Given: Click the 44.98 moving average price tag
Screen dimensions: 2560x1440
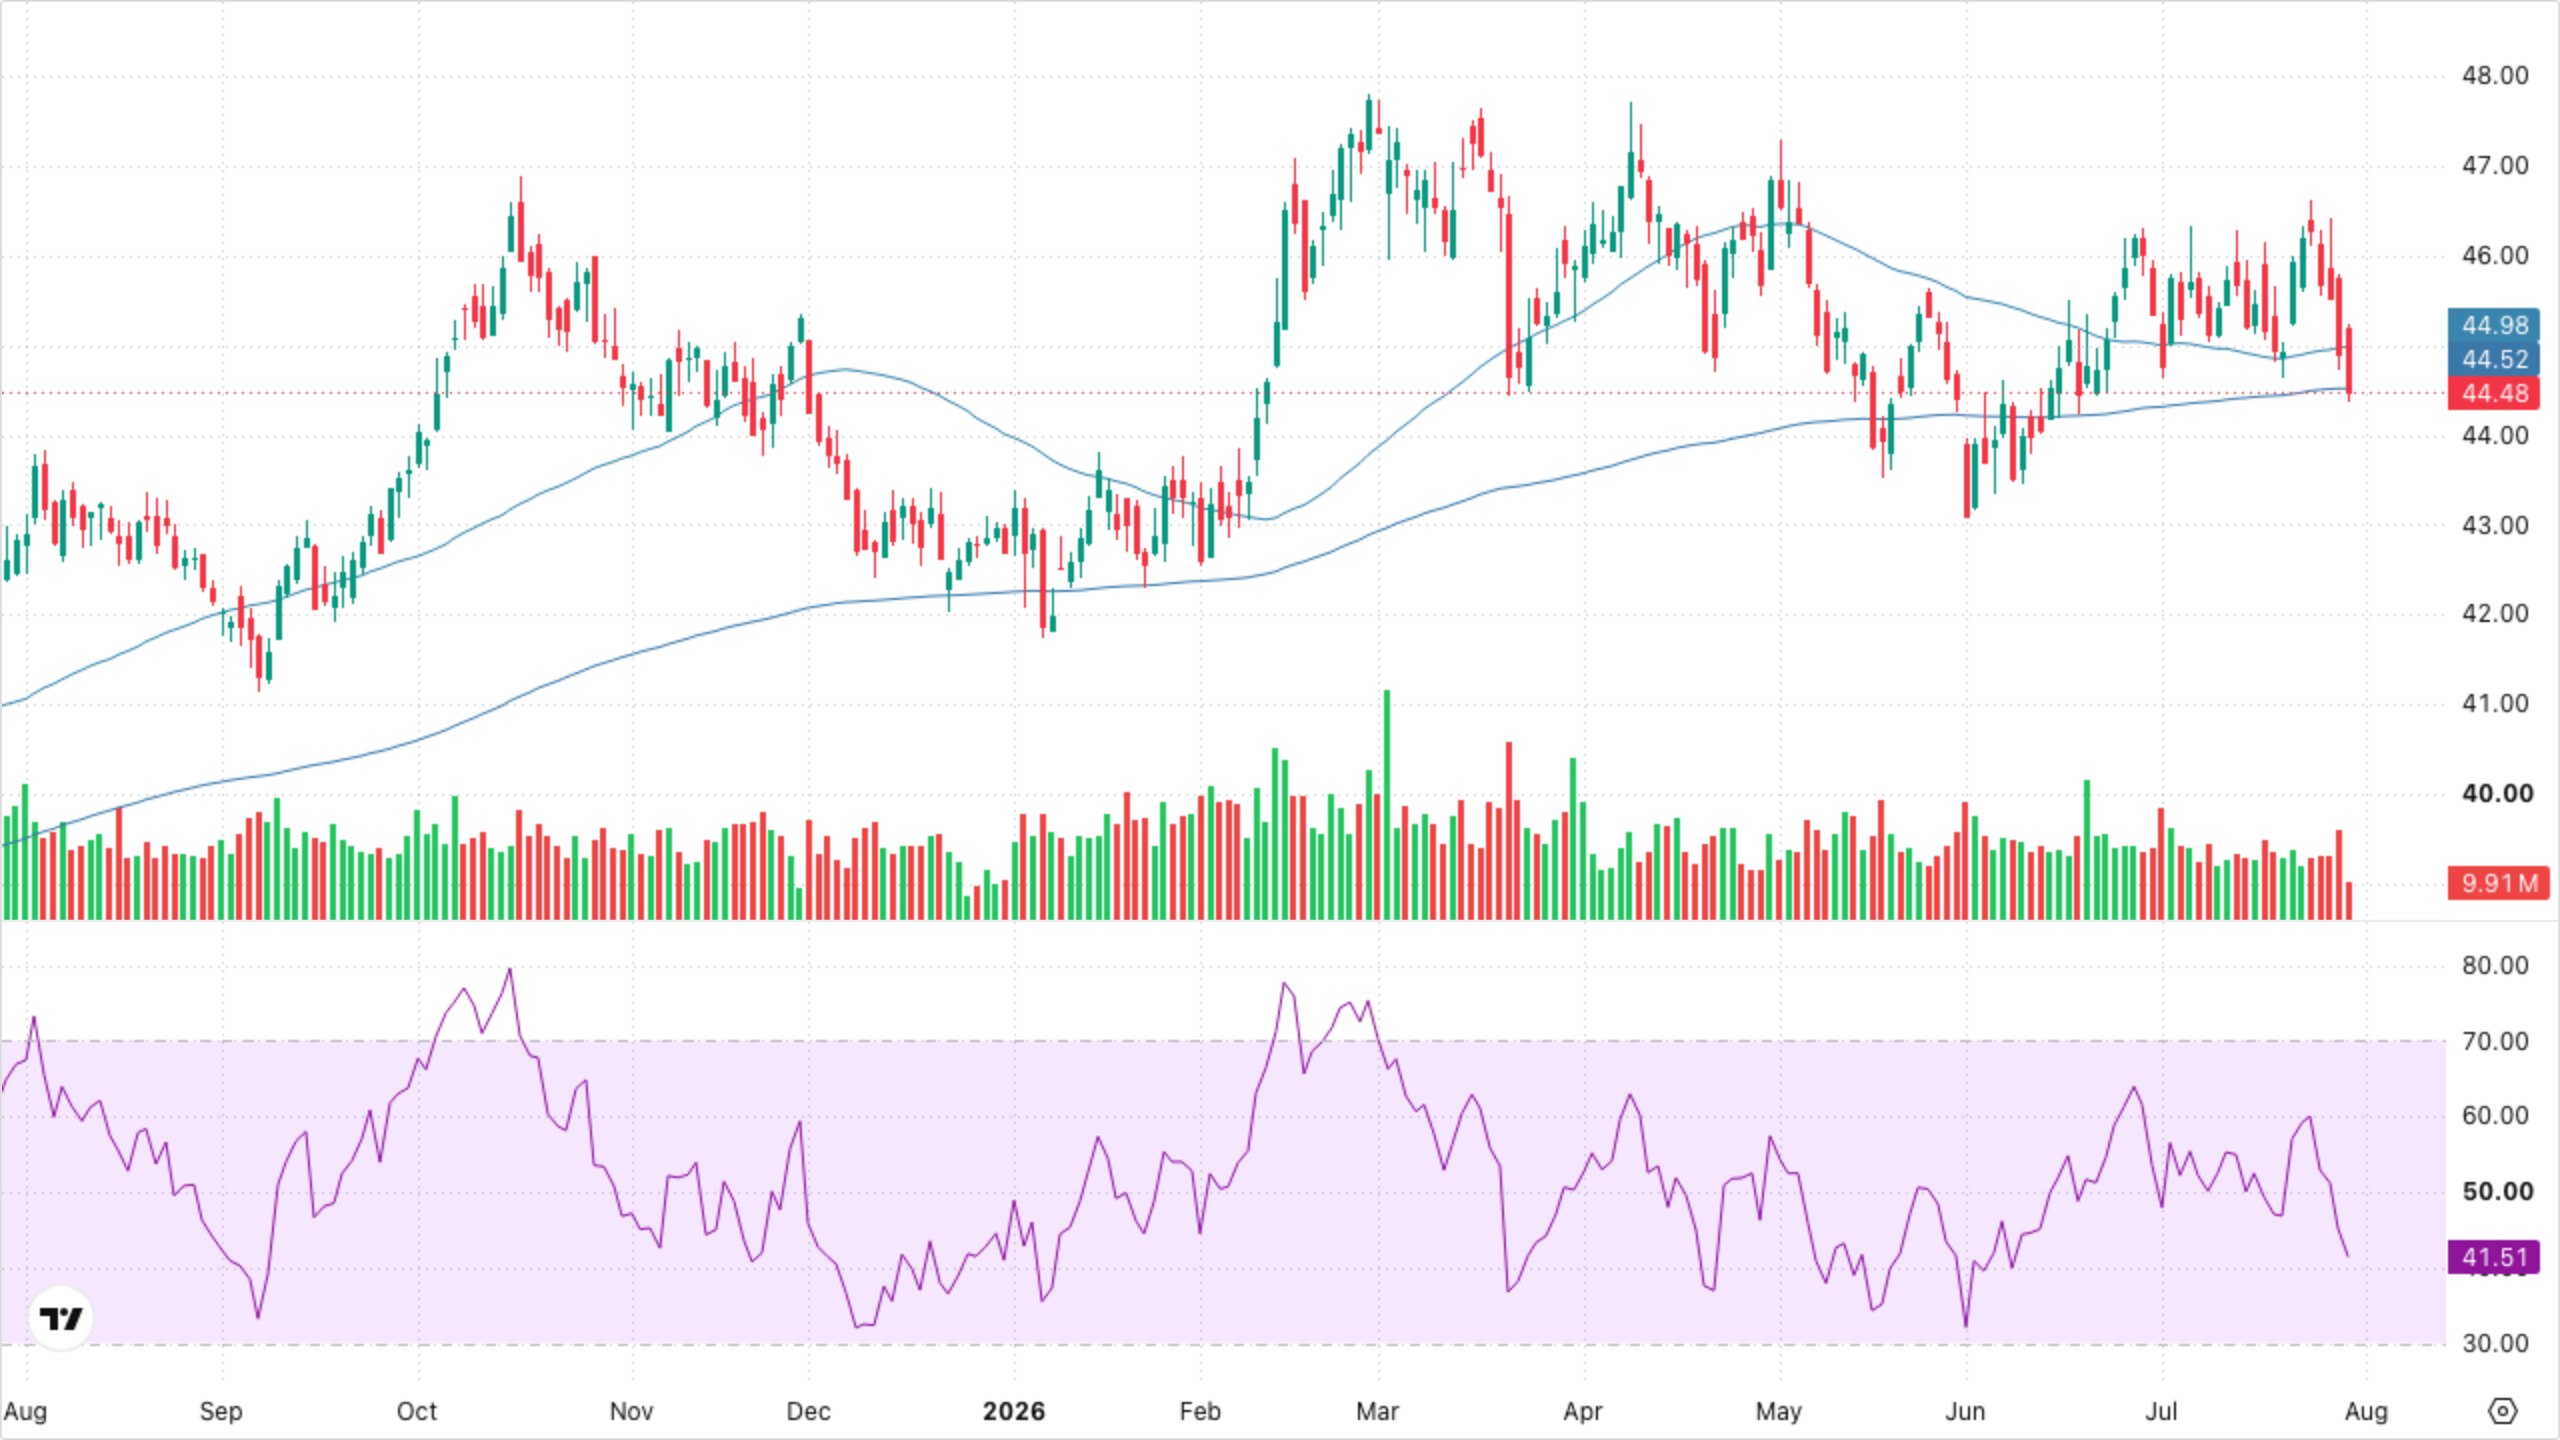Looking at the screenshot, I should pos(2494,325).
